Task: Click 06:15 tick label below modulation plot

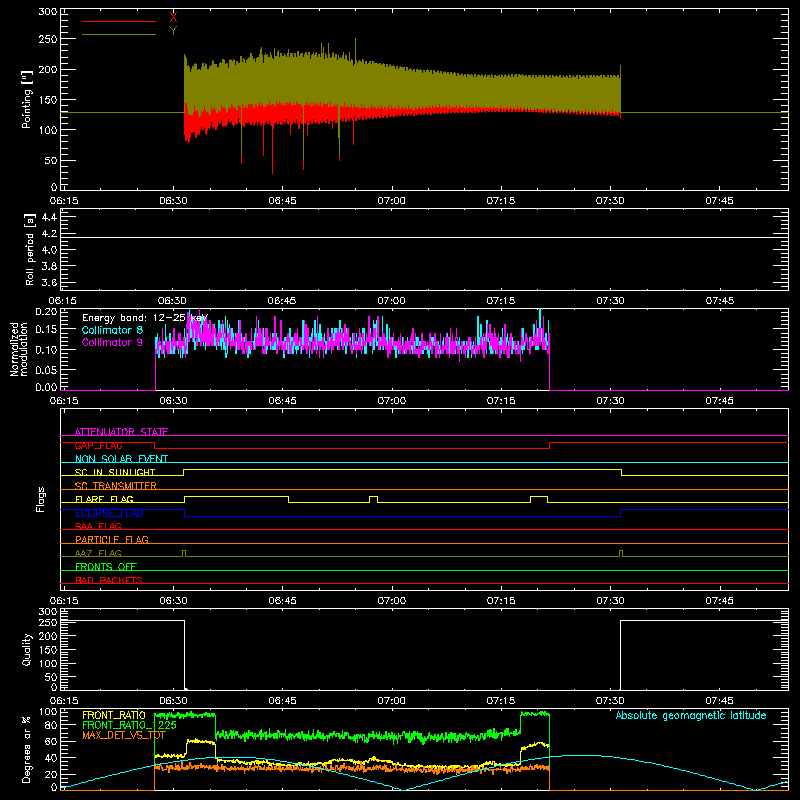Action: coord(64,401)
